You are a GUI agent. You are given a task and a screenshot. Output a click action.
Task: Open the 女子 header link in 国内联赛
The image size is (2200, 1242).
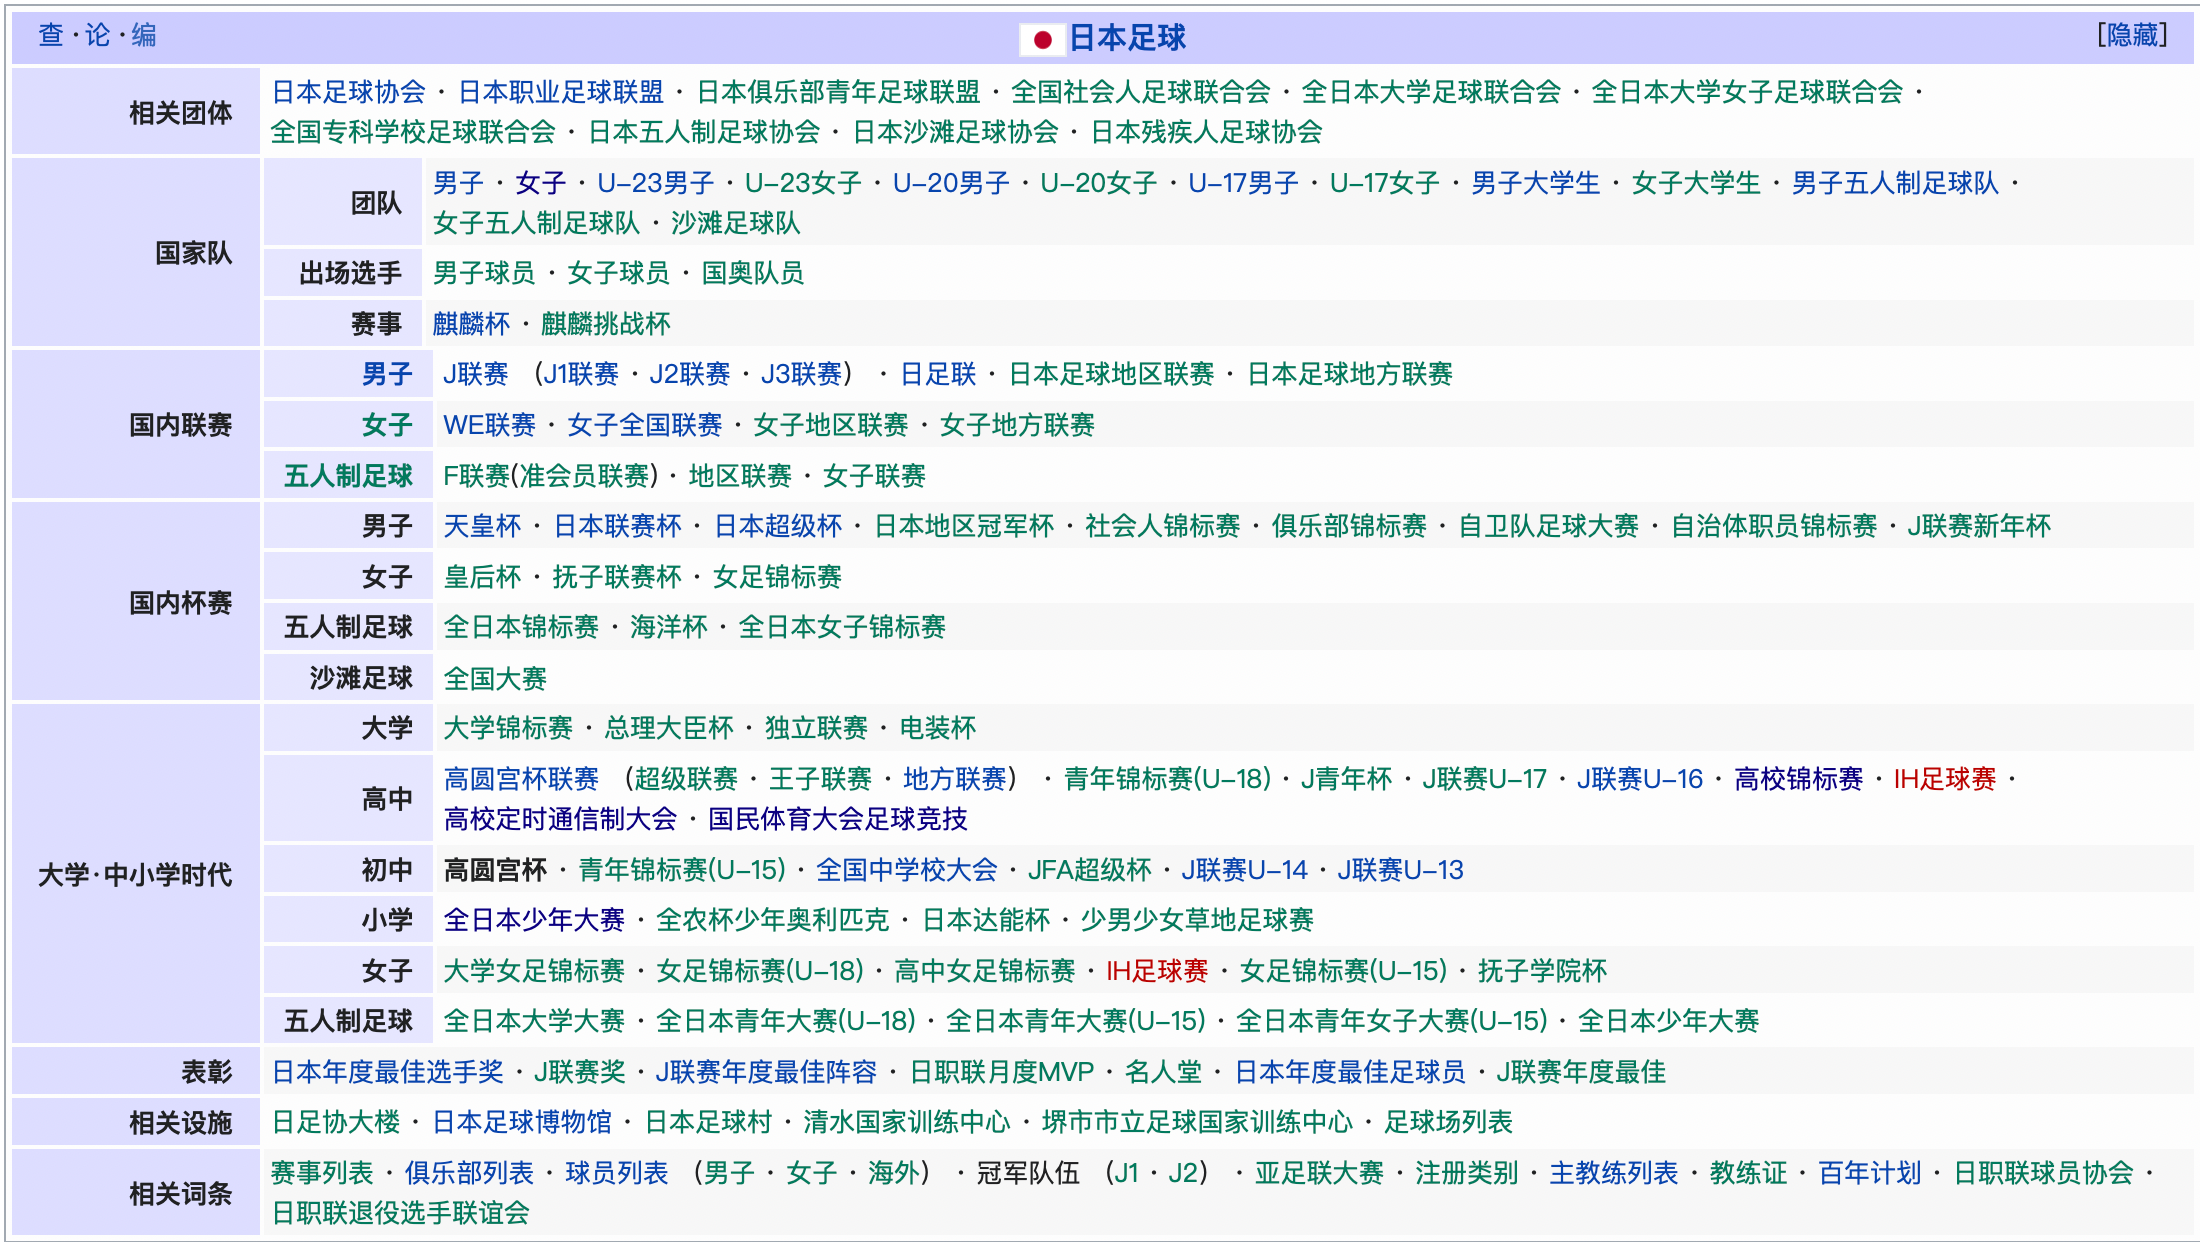pyautogui.click(x=387, y=425)
